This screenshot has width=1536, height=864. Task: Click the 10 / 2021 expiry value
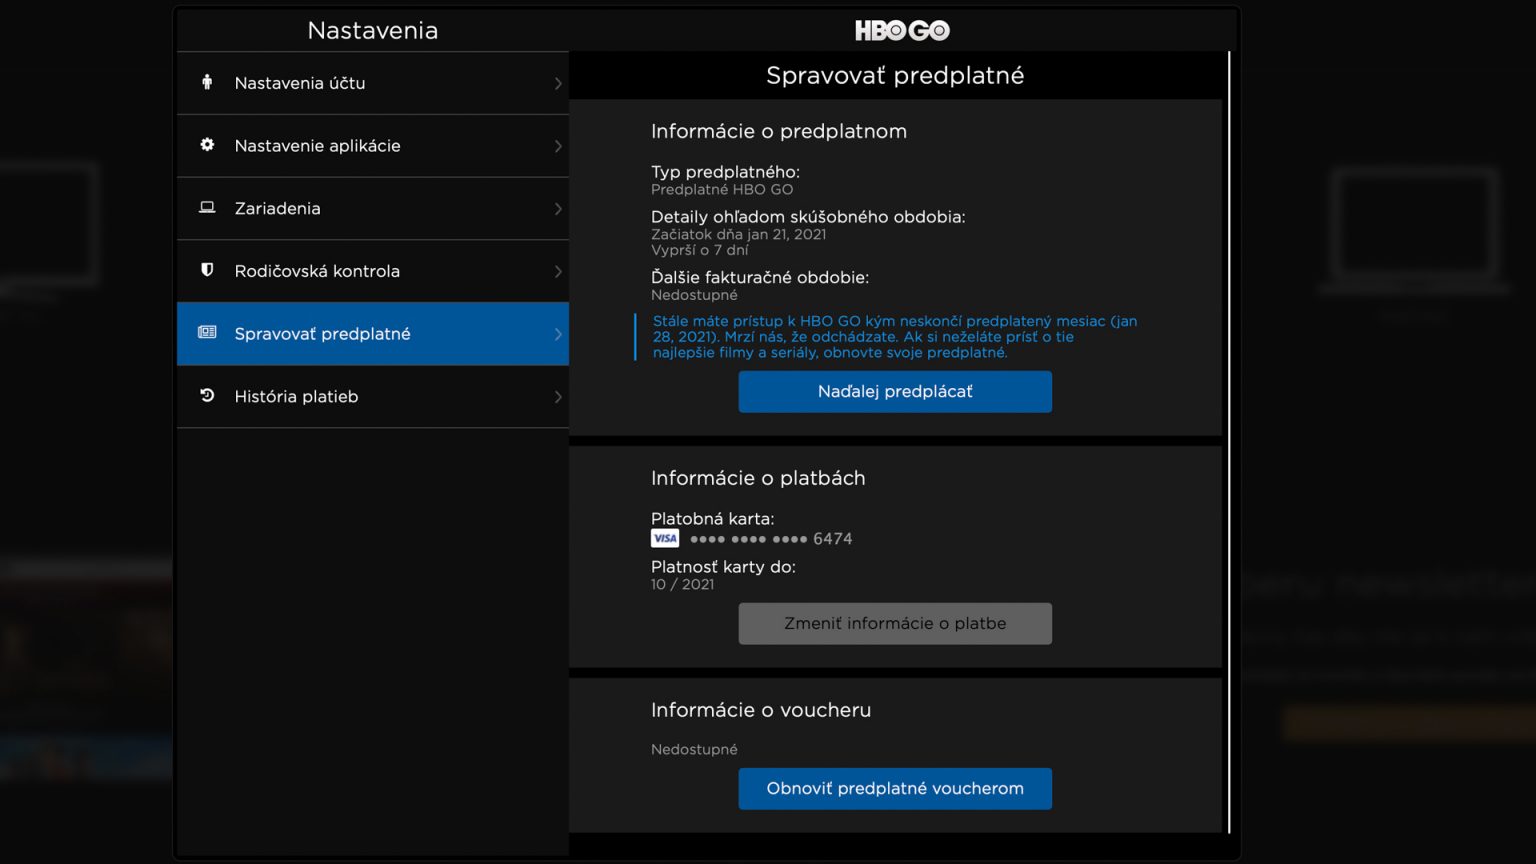(682, 584)
